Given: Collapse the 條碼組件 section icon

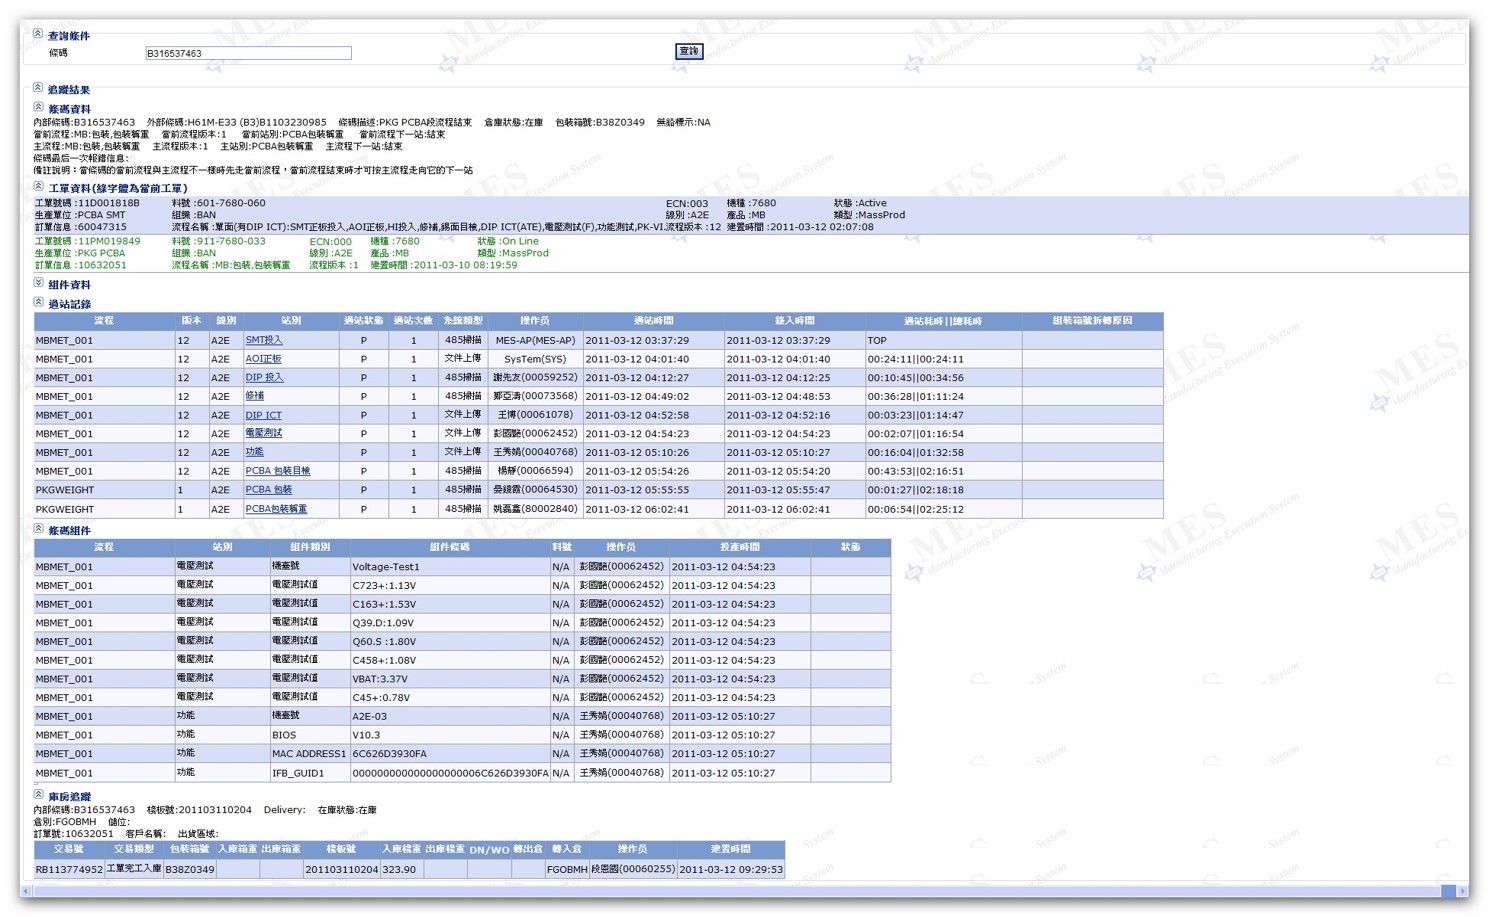Looking at the screenshot, I should tap(38, 528).
